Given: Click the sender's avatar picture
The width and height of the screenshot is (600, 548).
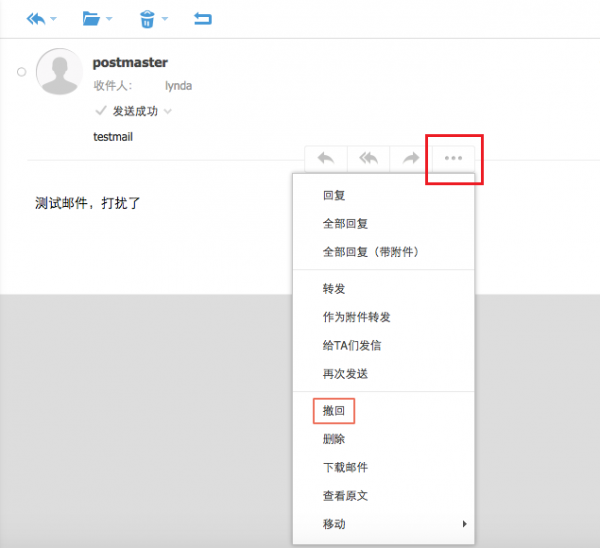Looking at the screenshot, I should click(59, 72).
